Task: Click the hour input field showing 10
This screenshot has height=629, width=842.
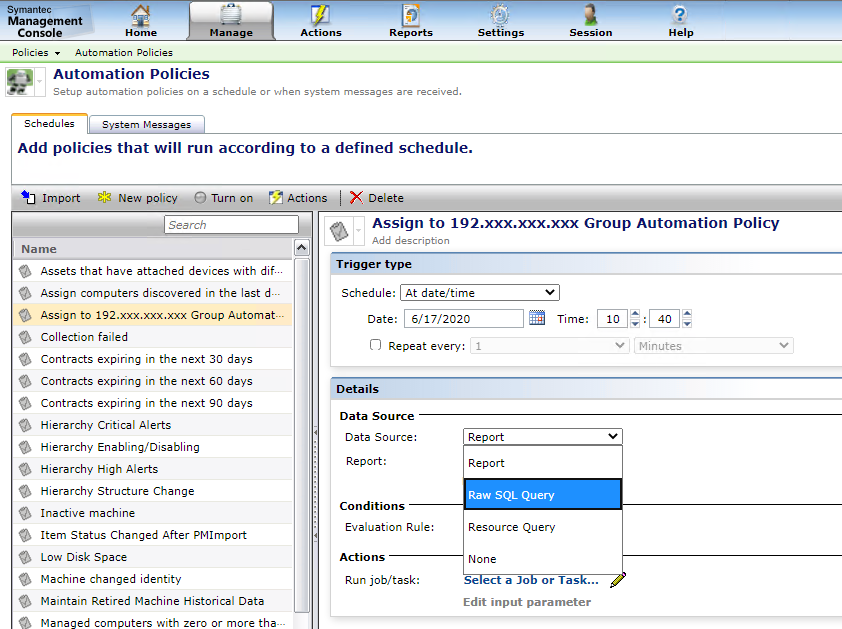Action: click(x=612, y=319)
